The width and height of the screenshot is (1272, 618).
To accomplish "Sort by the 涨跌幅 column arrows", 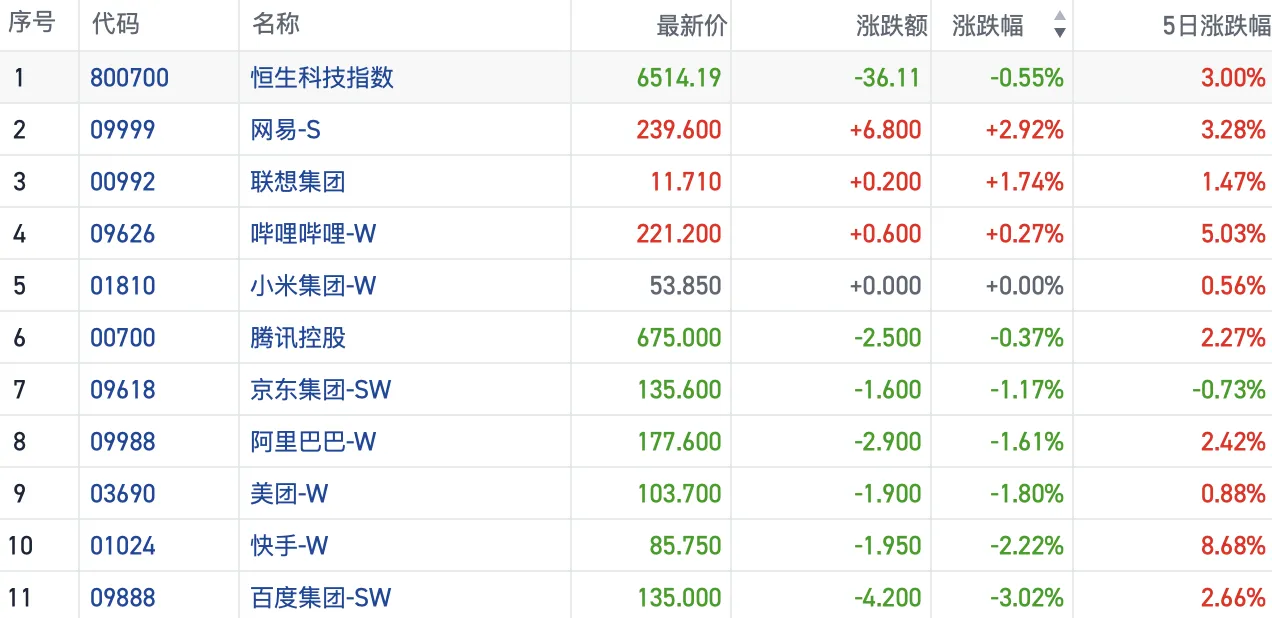I will [1060, 25].
